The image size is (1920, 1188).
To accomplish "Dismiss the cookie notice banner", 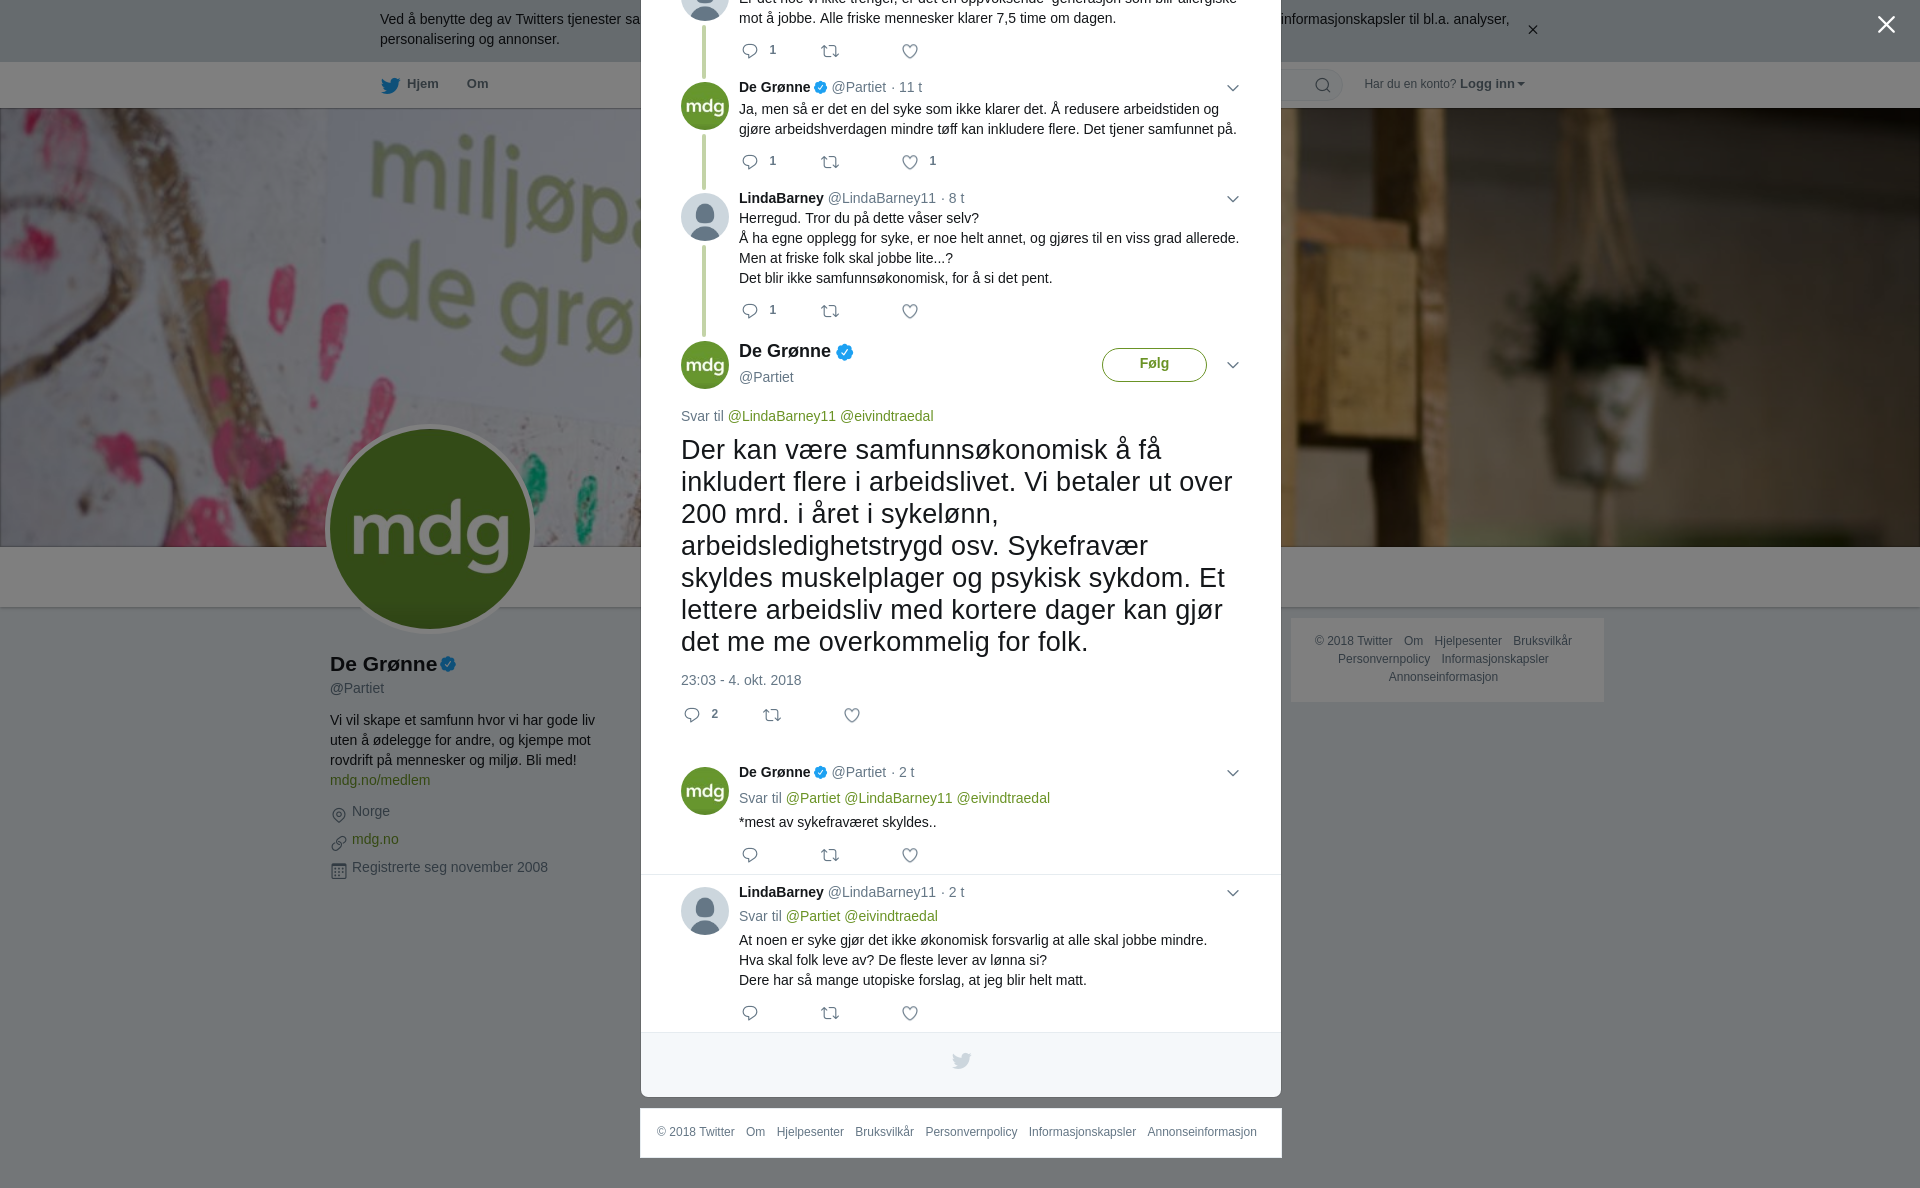I will [x=1532, y=30].
